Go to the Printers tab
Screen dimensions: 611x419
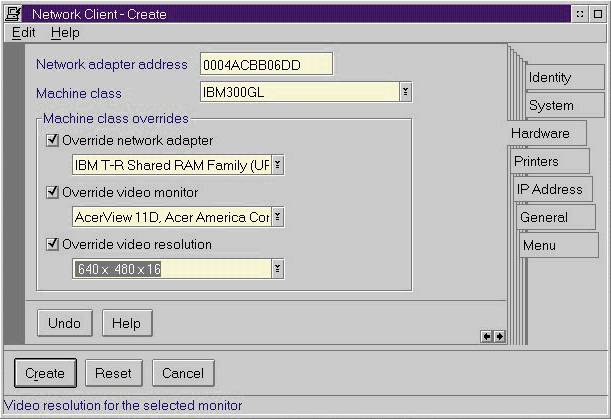(x=549, y=161)
